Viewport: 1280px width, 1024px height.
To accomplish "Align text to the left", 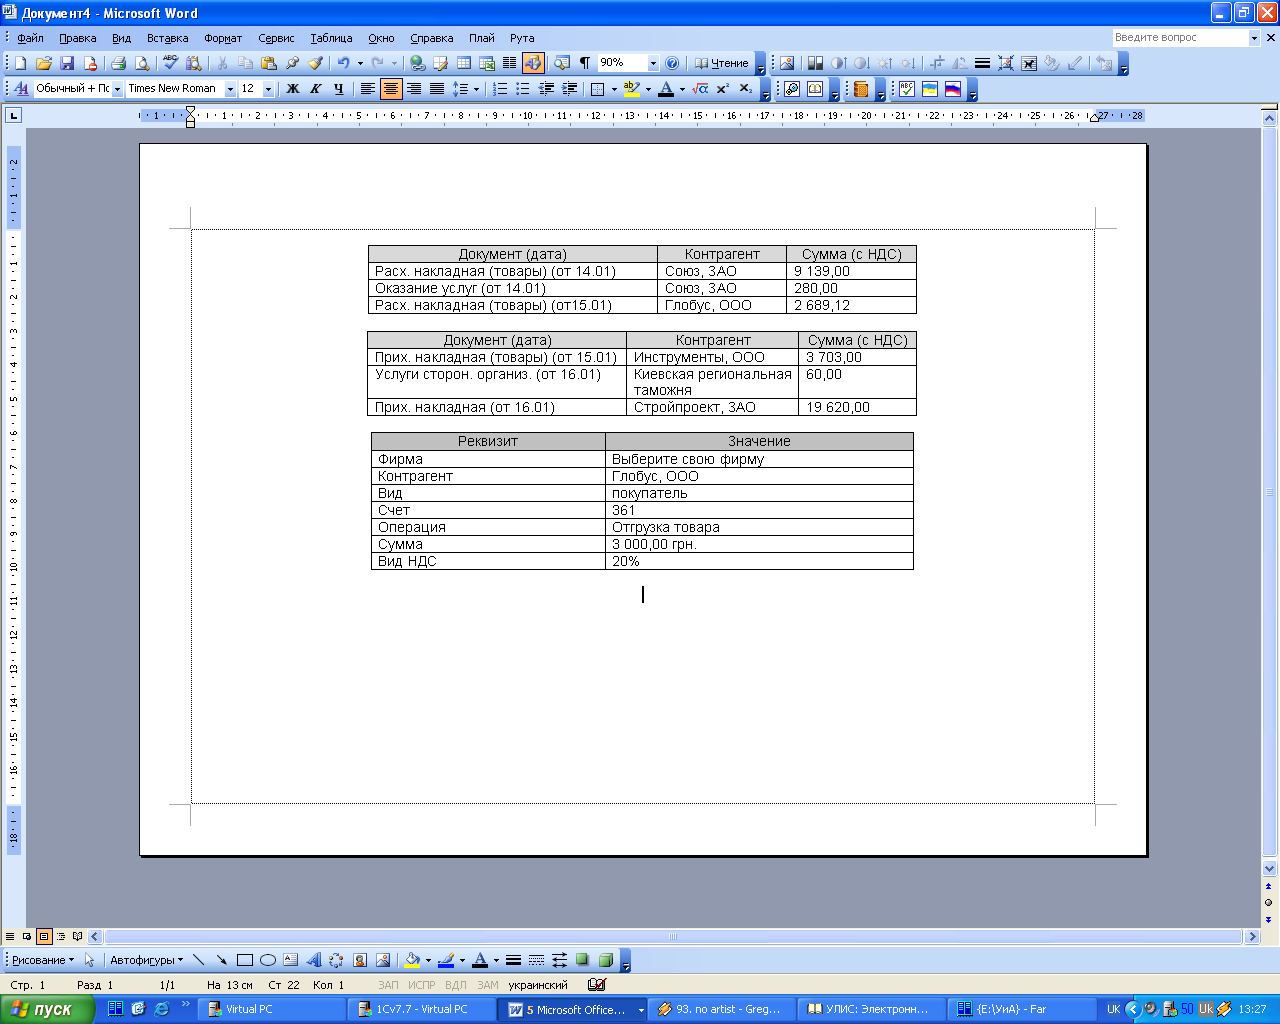I will (x=368, y=89).
